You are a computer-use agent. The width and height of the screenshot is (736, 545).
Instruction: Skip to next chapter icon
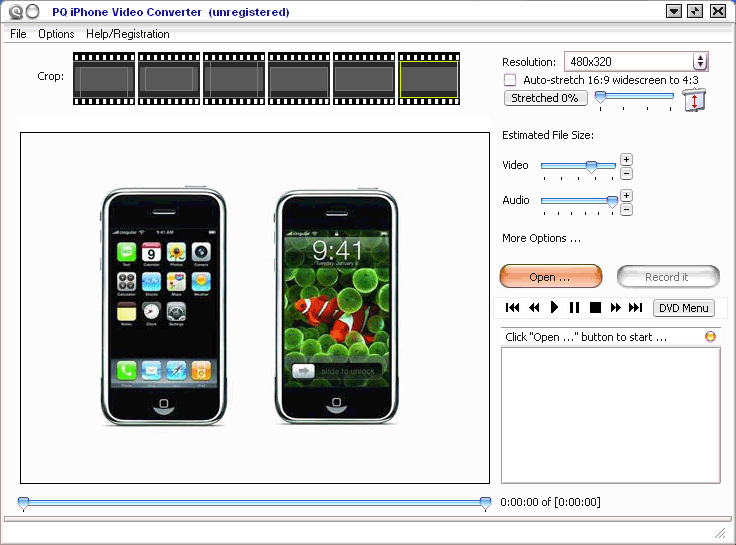pos(635,308)
